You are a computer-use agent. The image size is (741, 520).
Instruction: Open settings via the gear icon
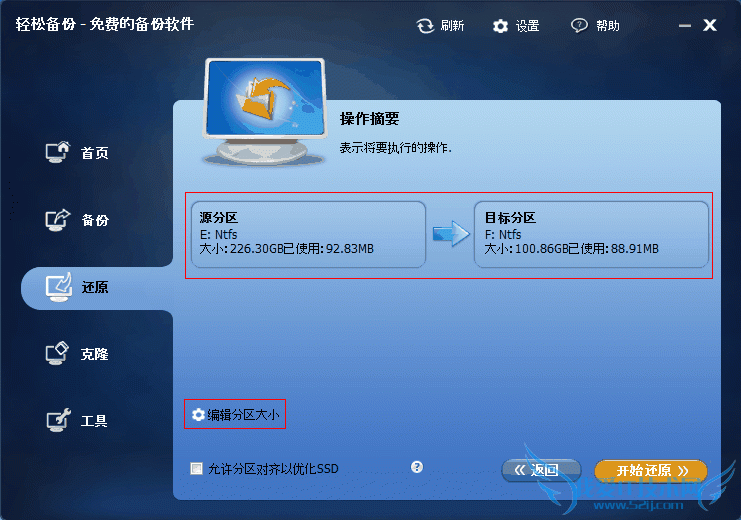point(500,26)
